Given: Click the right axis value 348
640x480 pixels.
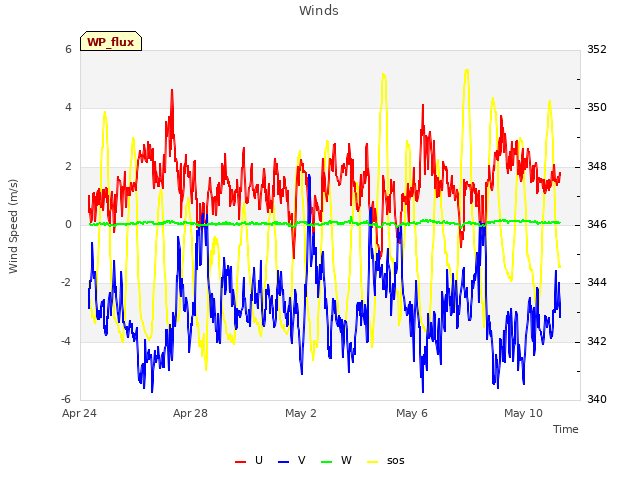Looking at the screenshot, I should [x=597, y=167].
